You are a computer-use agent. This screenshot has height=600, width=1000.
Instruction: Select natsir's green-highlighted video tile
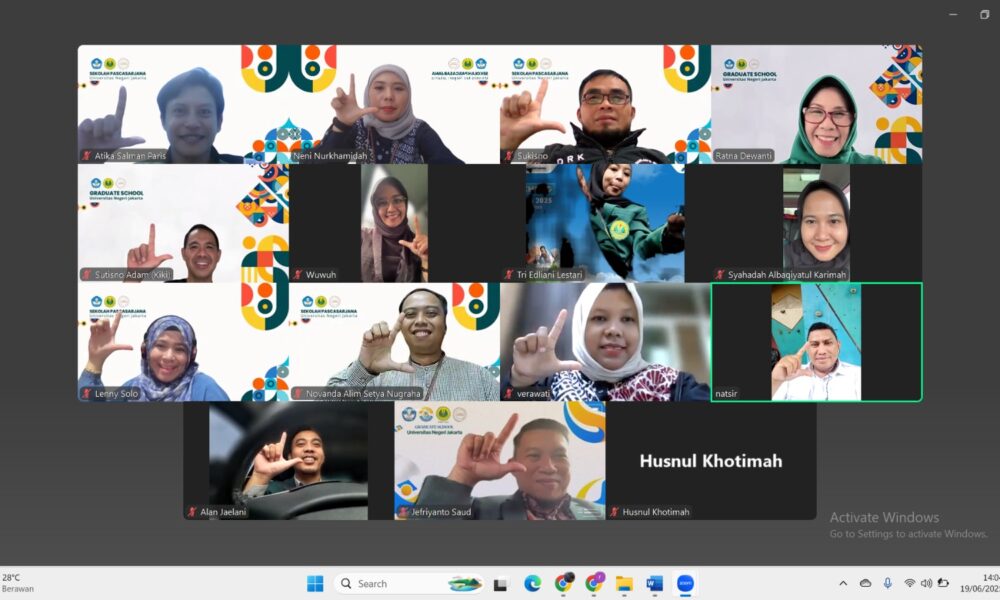pyautogui.click(x=816, y=342)
